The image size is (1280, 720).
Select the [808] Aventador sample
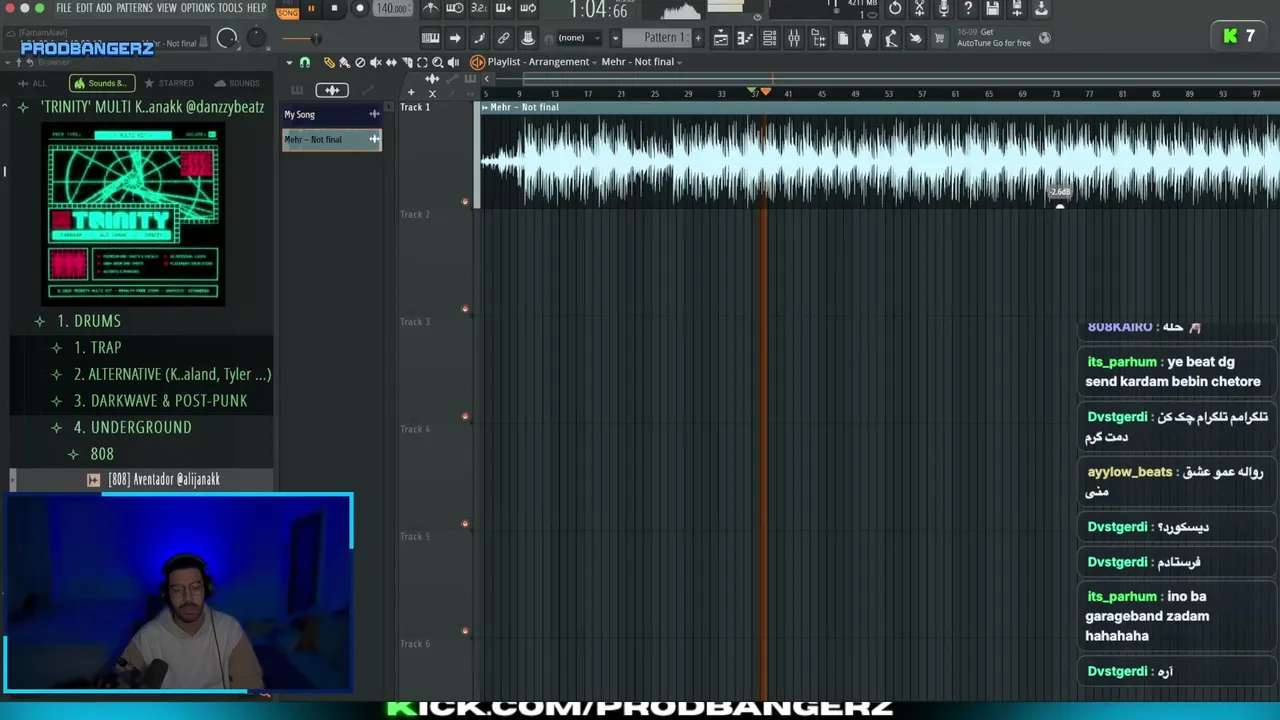[x=163, y=480]
